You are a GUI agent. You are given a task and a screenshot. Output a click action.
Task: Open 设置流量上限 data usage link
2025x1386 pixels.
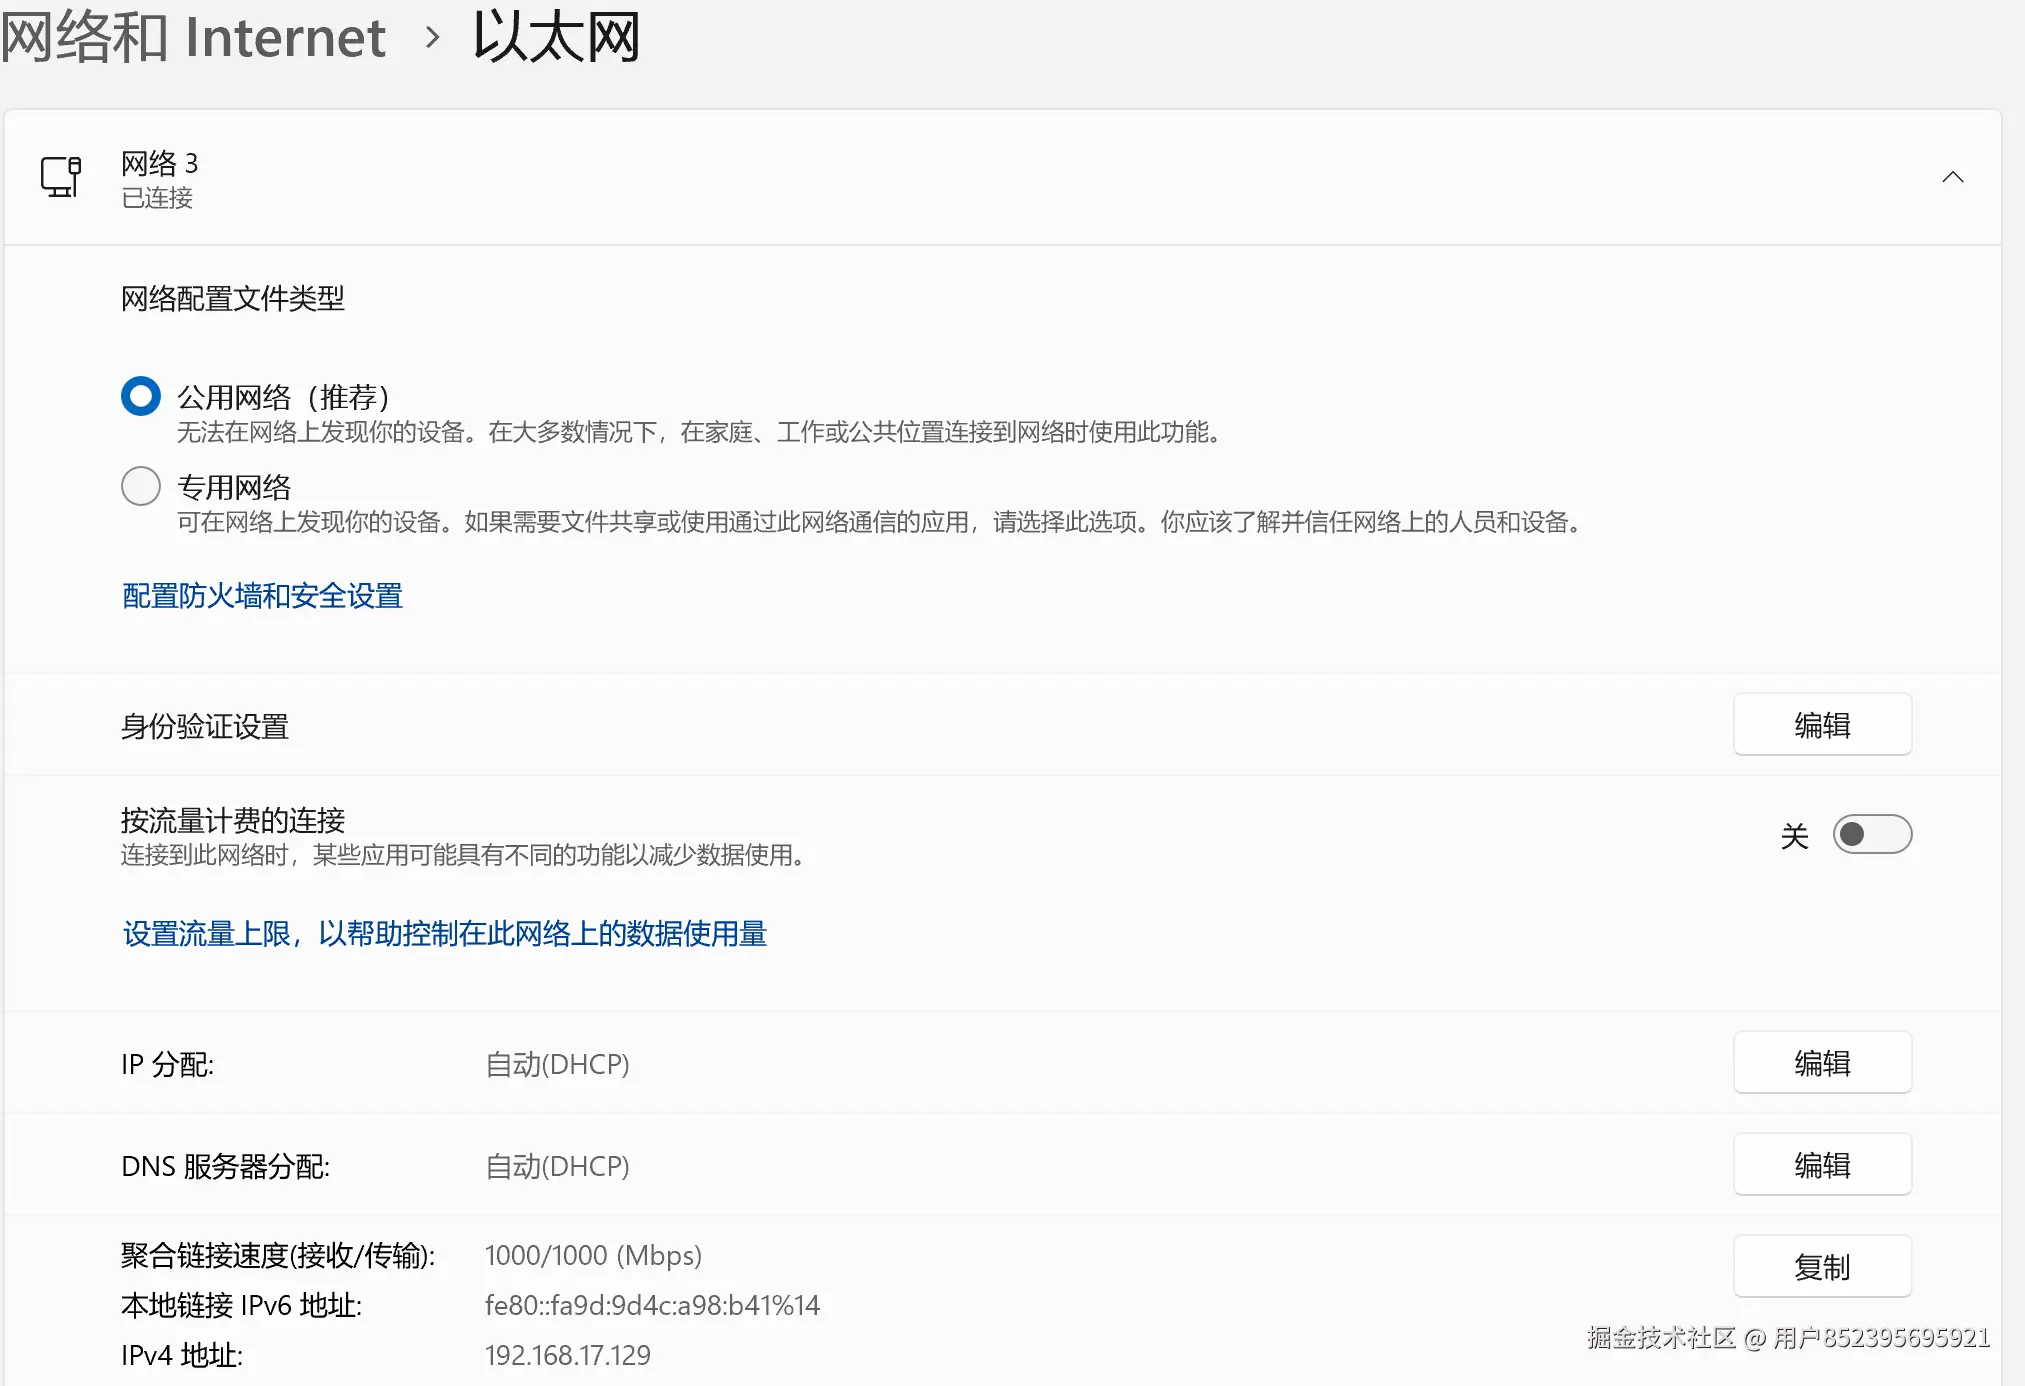pyautogui.click(x=444, y=933)
